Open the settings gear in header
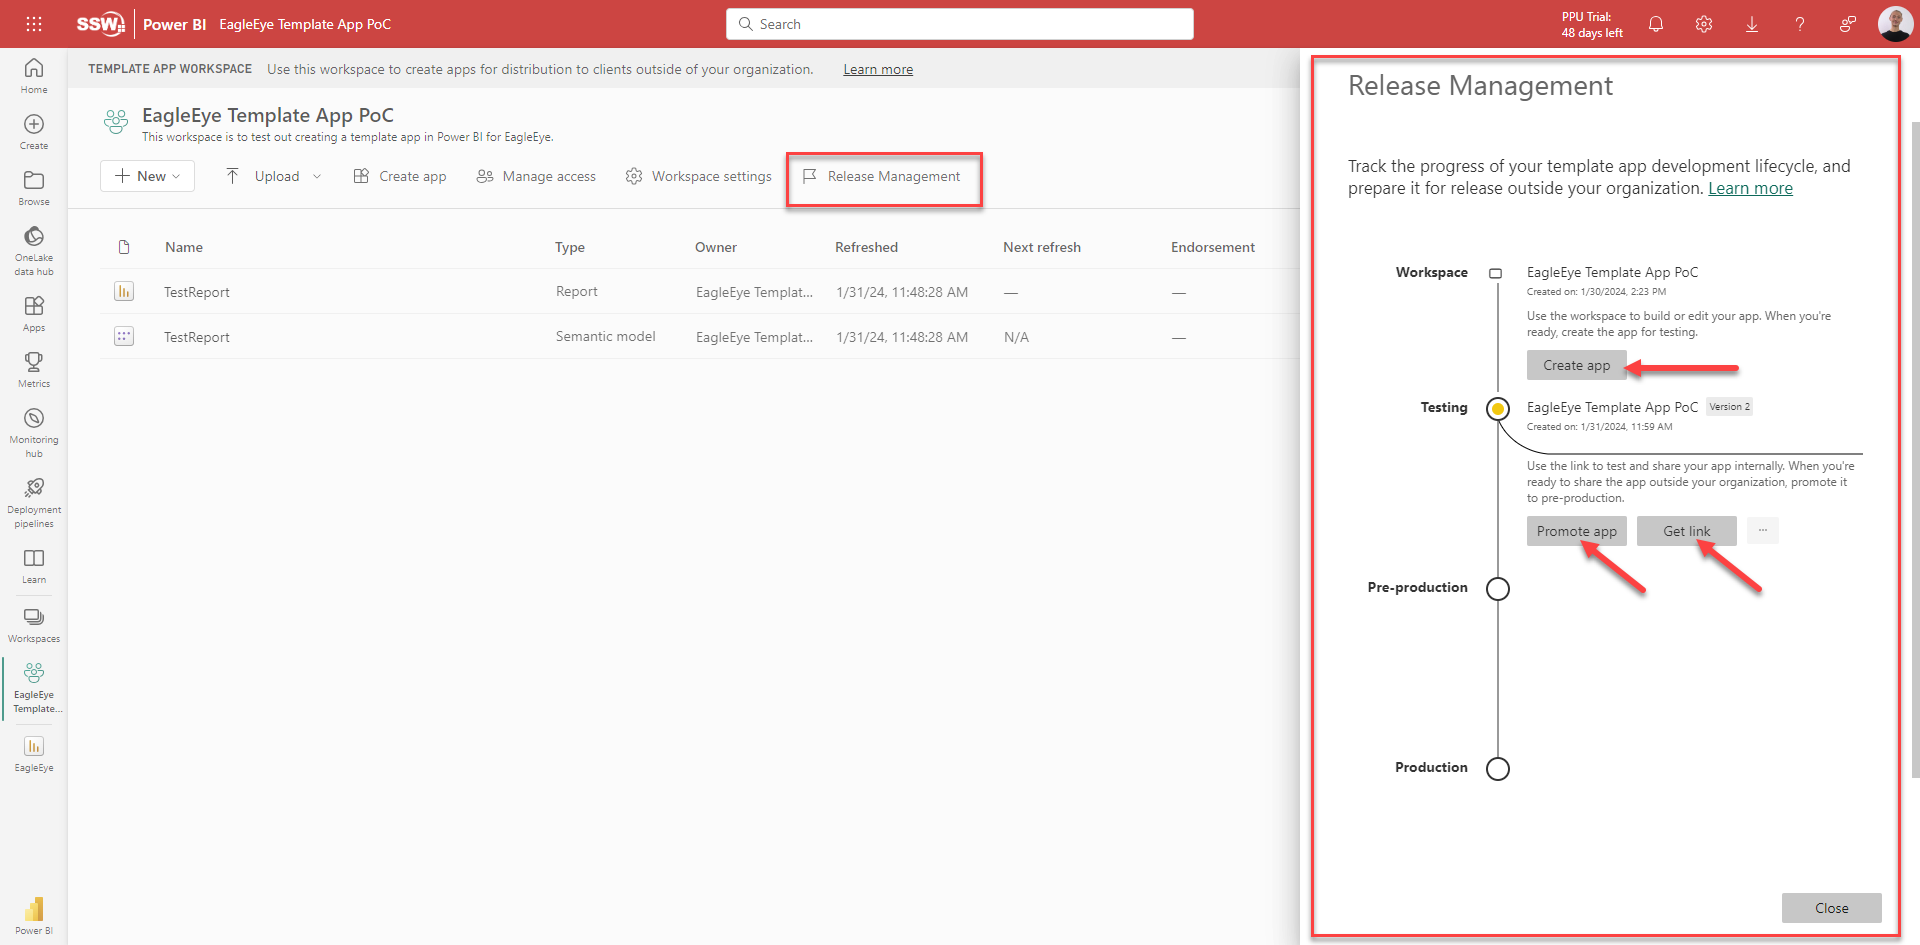The image size is (1920, 945). (x=1704, y=24)
